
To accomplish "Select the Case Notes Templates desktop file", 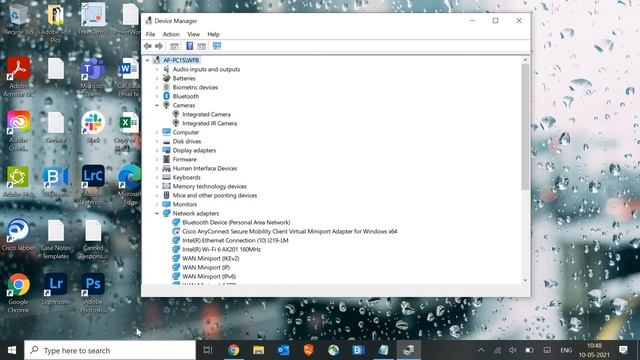I will click(56, 239).
